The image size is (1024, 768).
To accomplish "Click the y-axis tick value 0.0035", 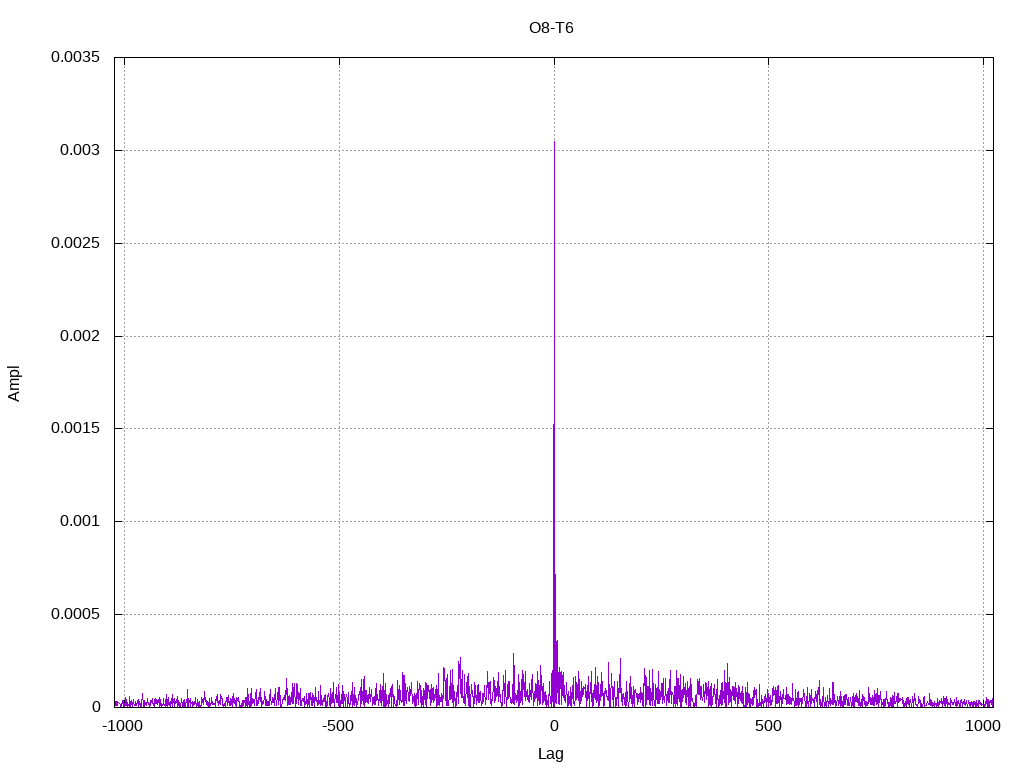I will click(76, 57).
